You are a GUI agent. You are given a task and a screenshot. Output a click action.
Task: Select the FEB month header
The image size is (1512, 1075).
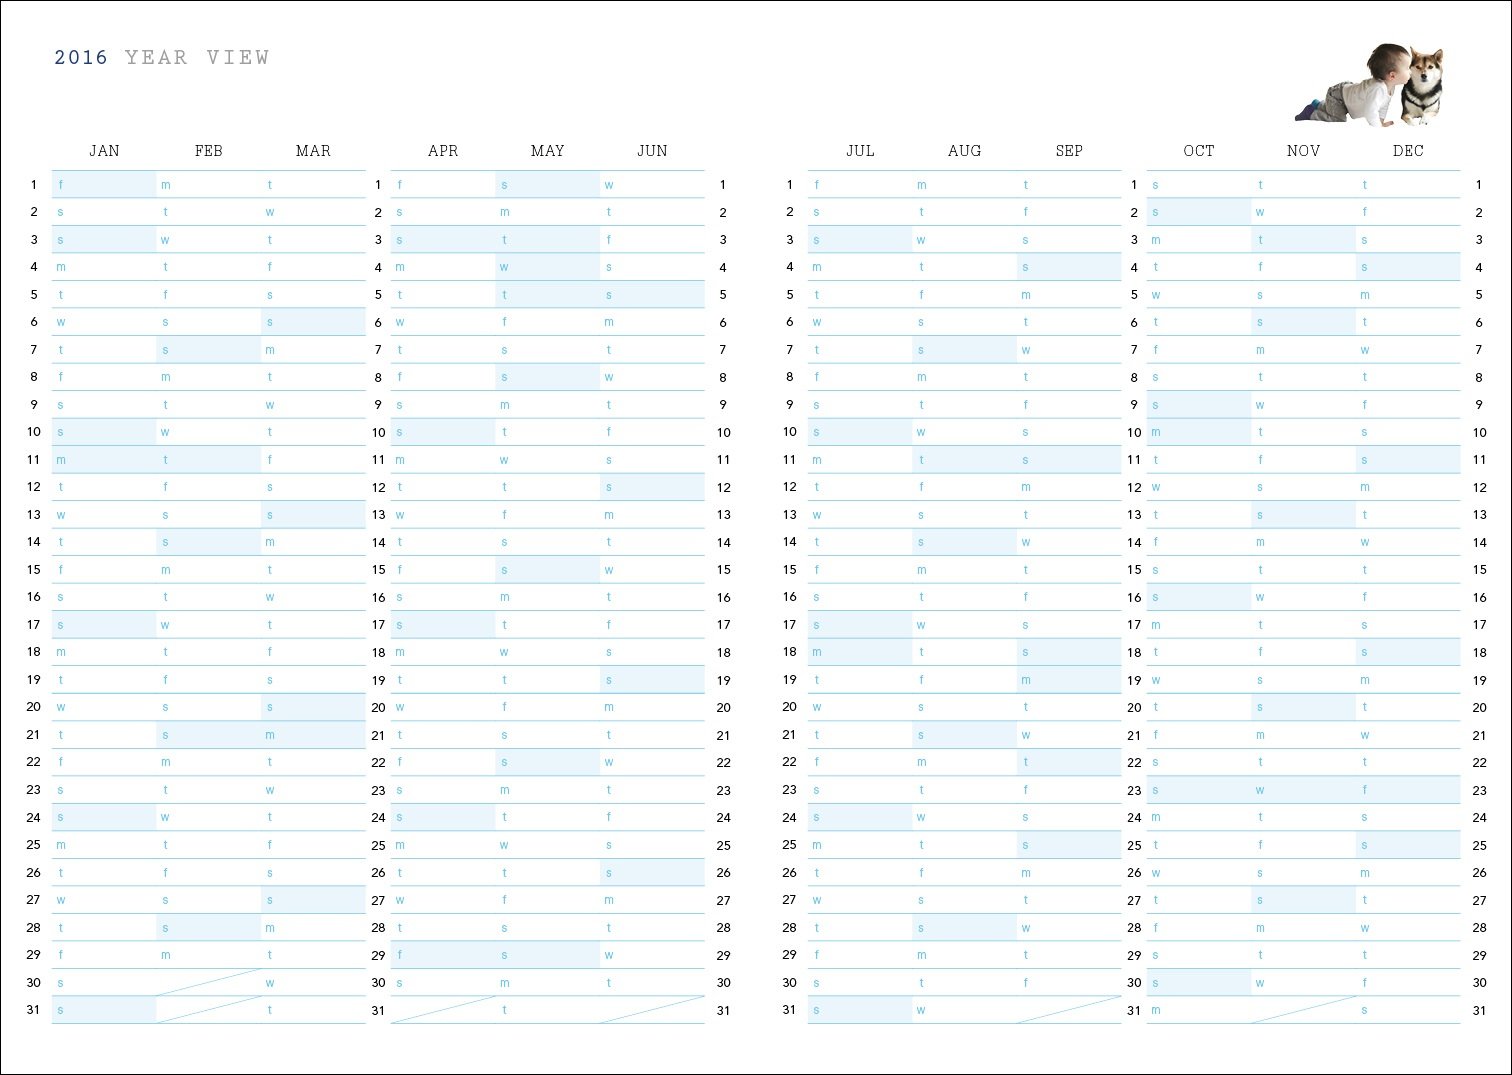(x=208, y=151)
